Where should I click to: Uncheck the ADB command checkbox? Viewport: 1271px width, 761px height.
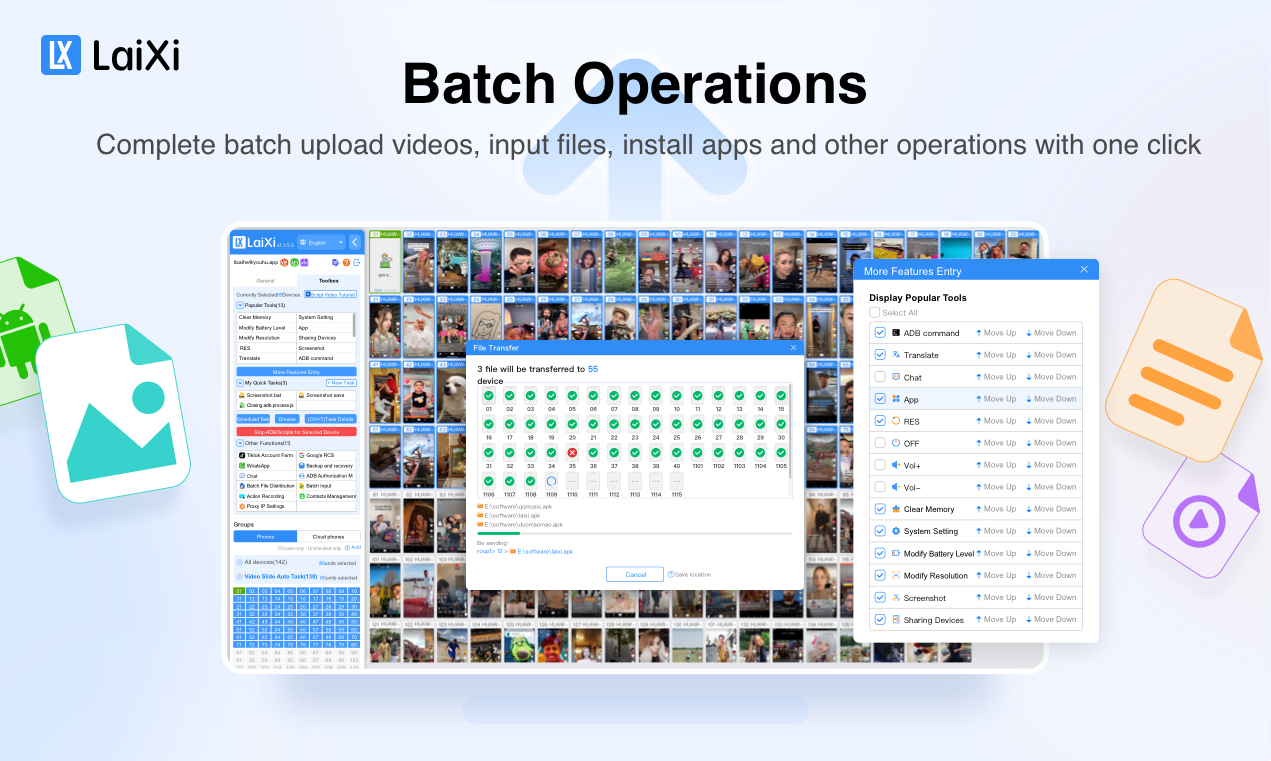pyautogui.click(x=880, y=333)
